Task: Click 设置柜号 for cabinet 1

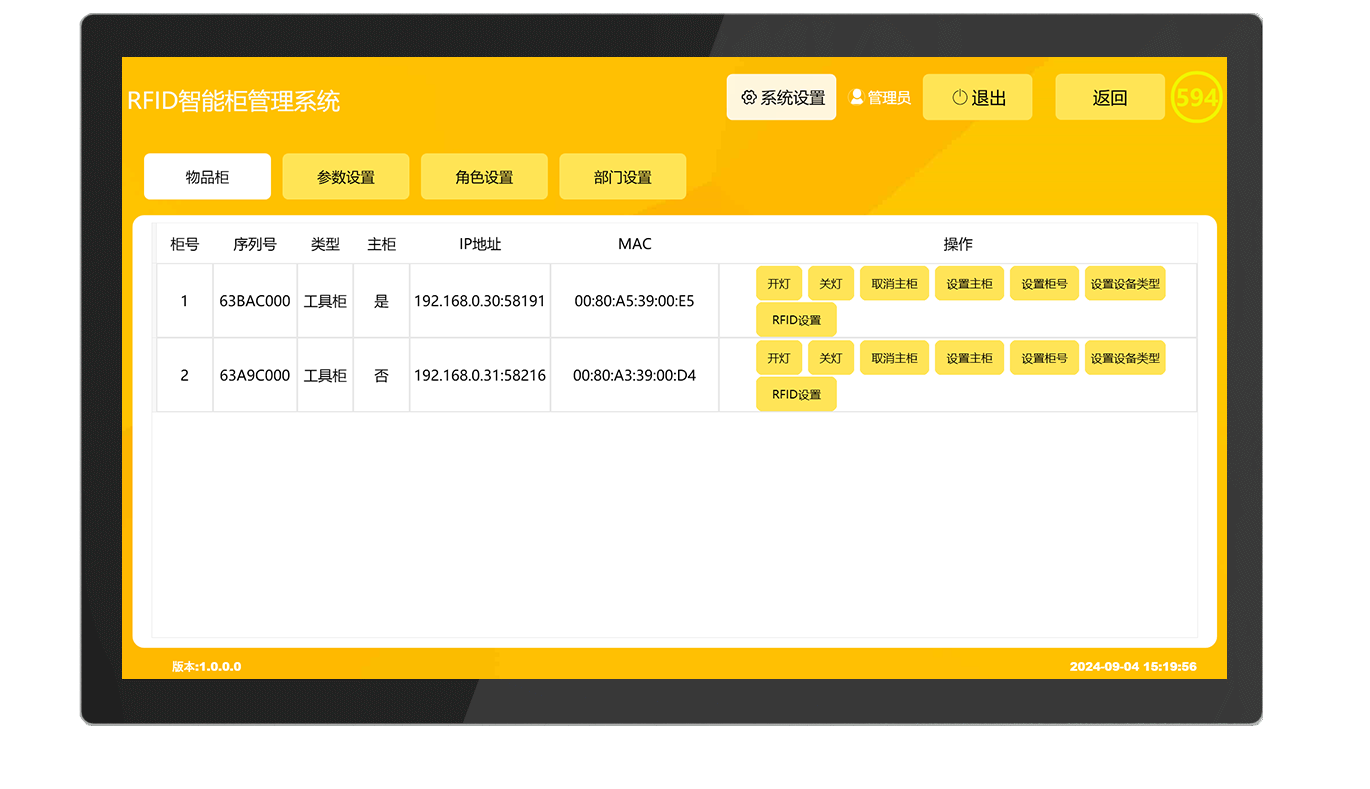Action: 1044,284
